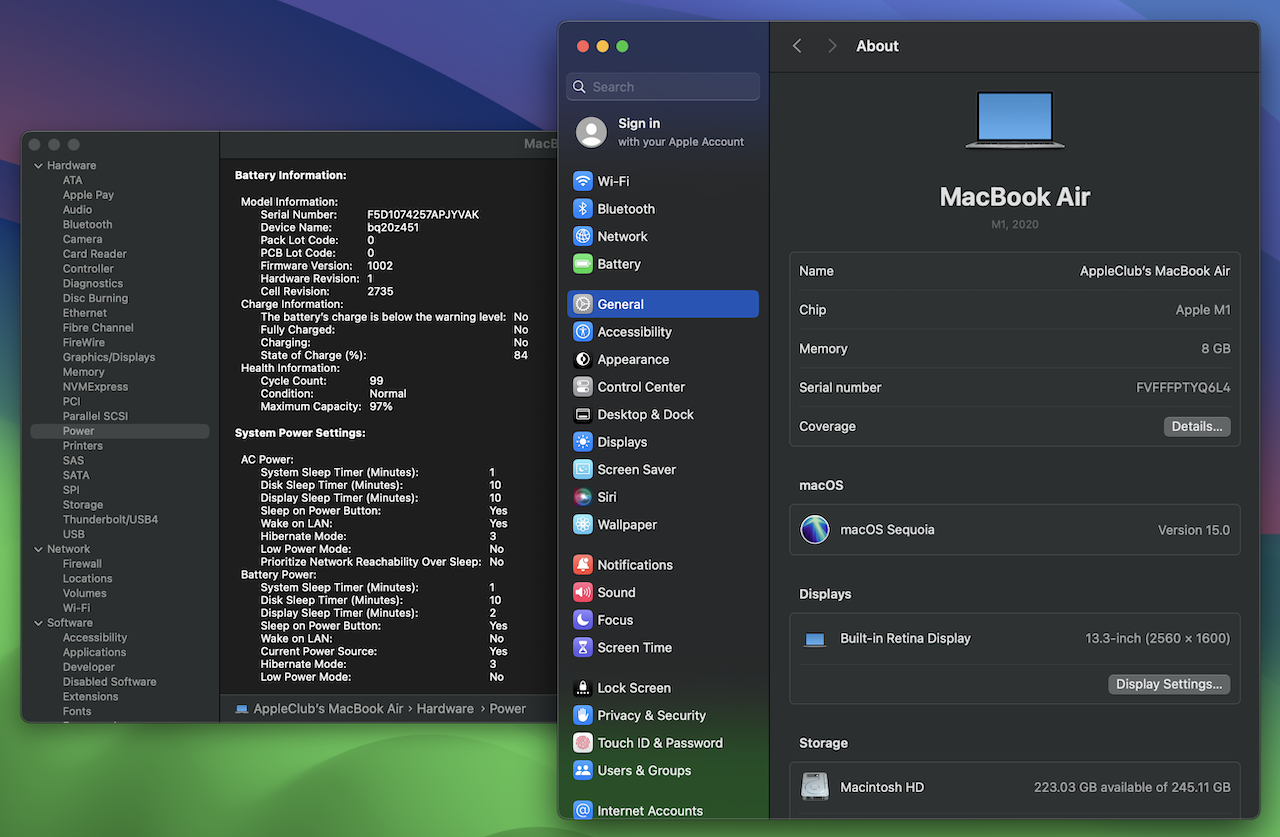Select USB in the Hardware list
The image size is (1280, 837).
pos(74,535)
